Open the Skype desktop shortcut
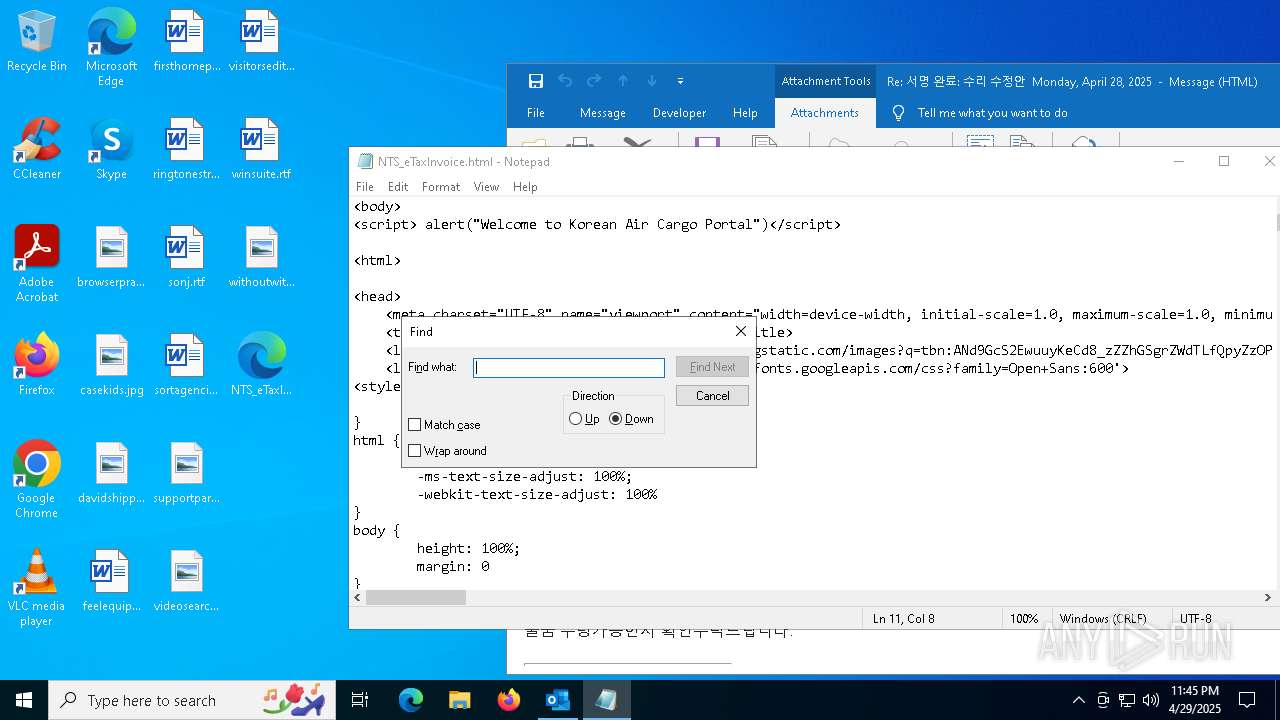1280x720 pixels. coord(111,149)
